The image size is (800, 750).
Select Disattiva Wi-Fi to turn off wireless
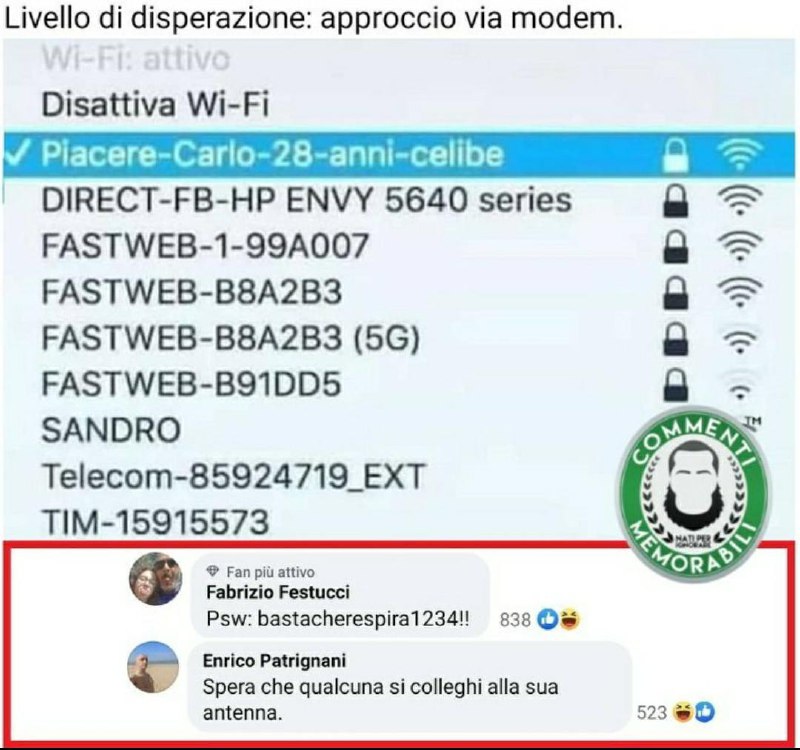point(155,104)
